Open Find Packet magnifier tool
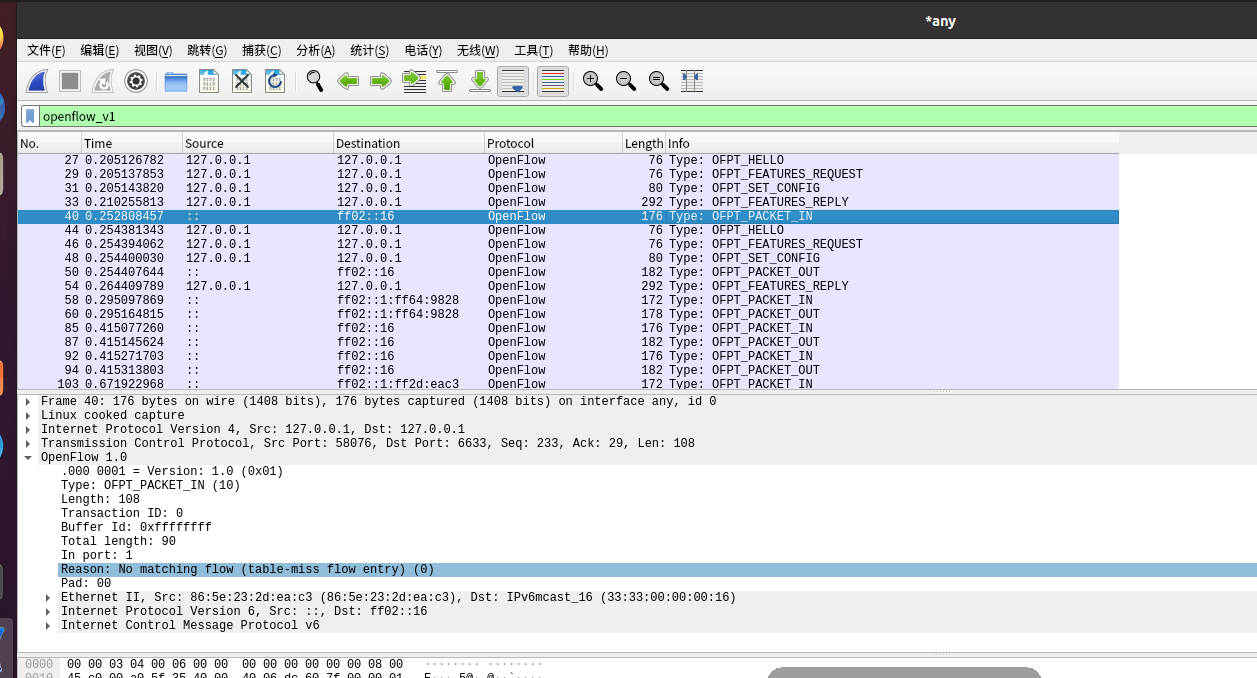 [315, 81]
